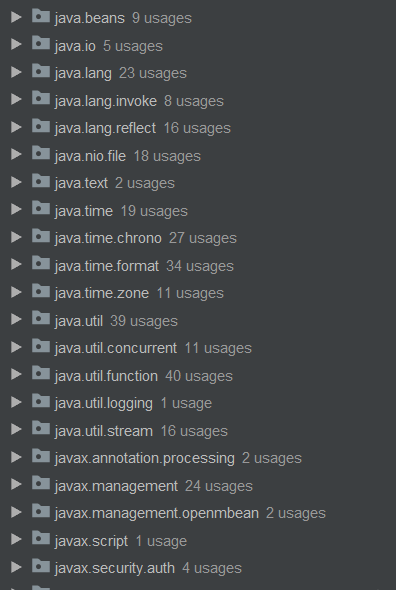The width and height of the screenshot is (396, 590).
Task: Select the java.time.zone 11 usages row
Action: tap(198, 293)
